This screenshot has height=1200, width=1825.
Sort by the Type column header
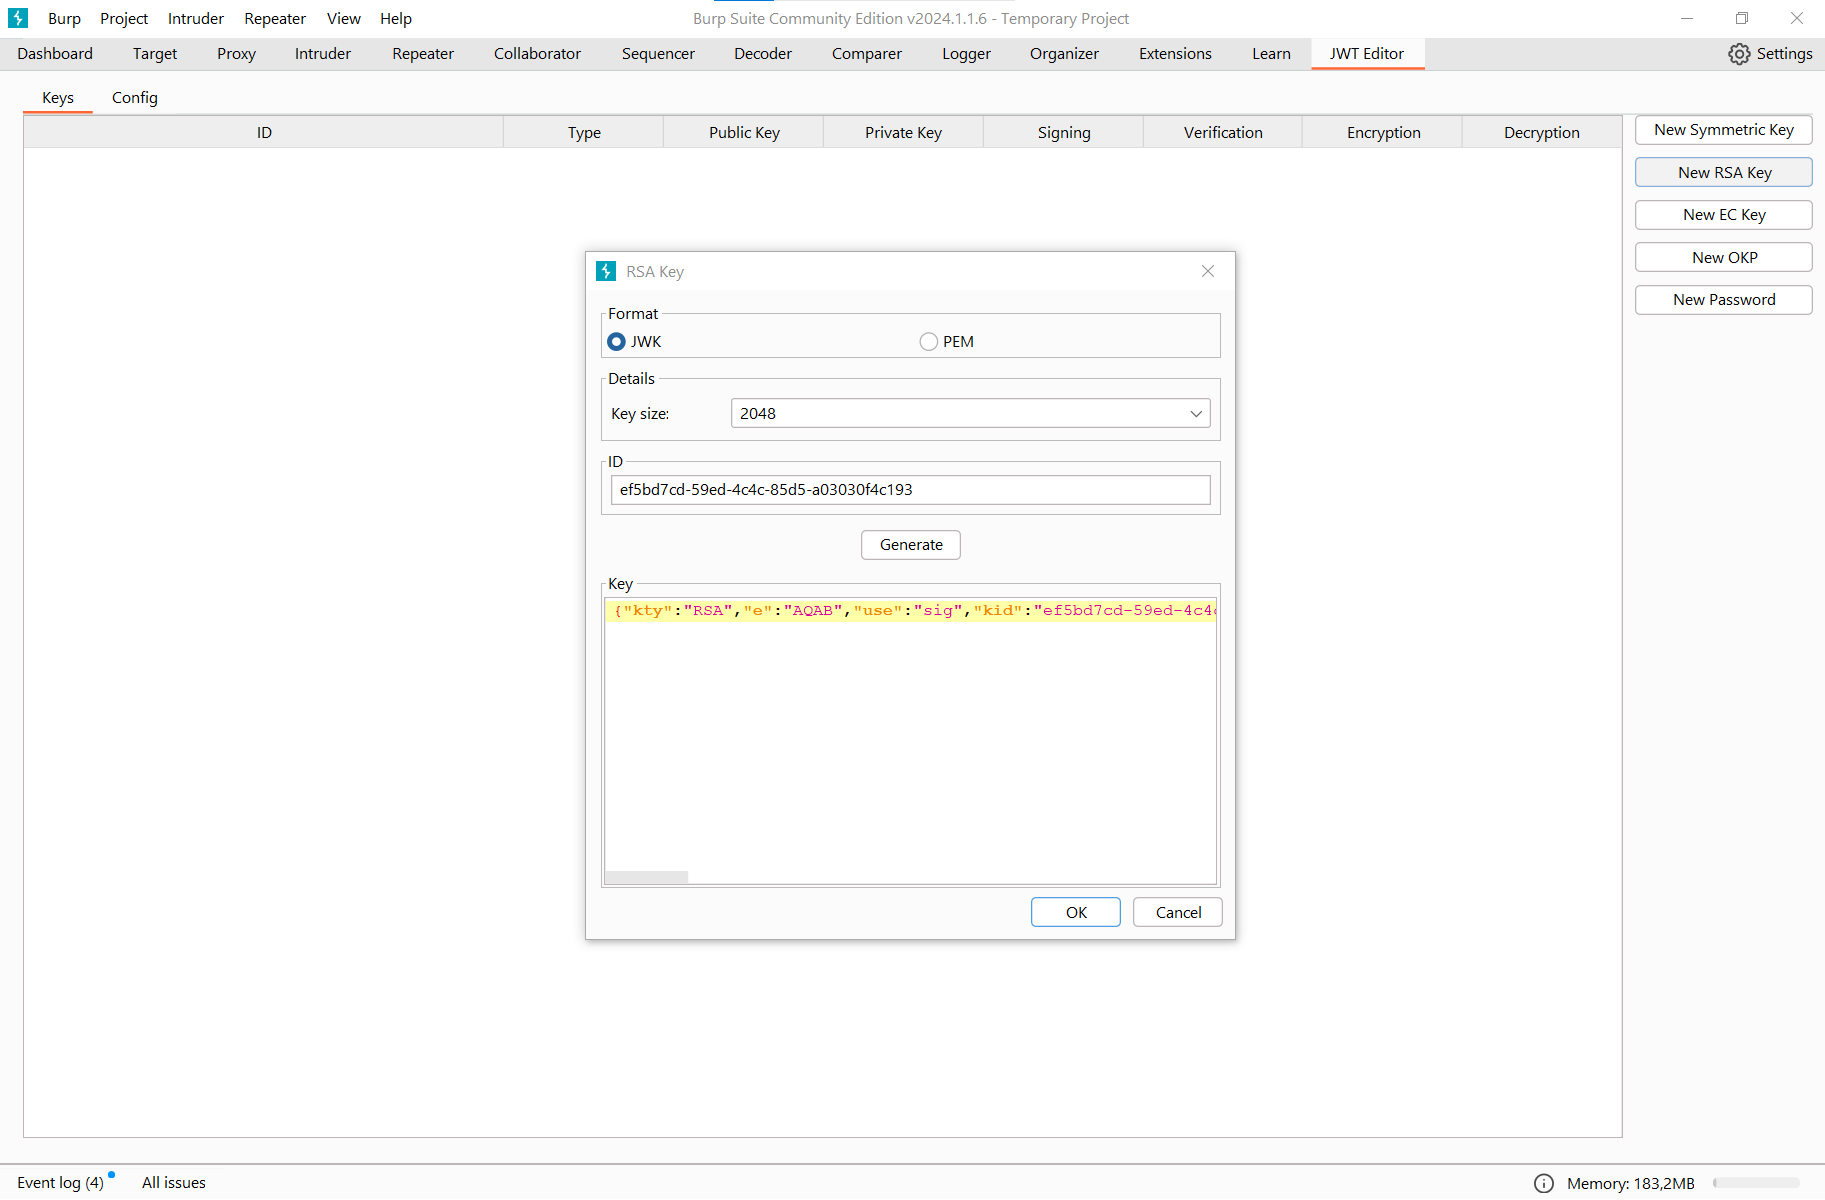[584, 132]
